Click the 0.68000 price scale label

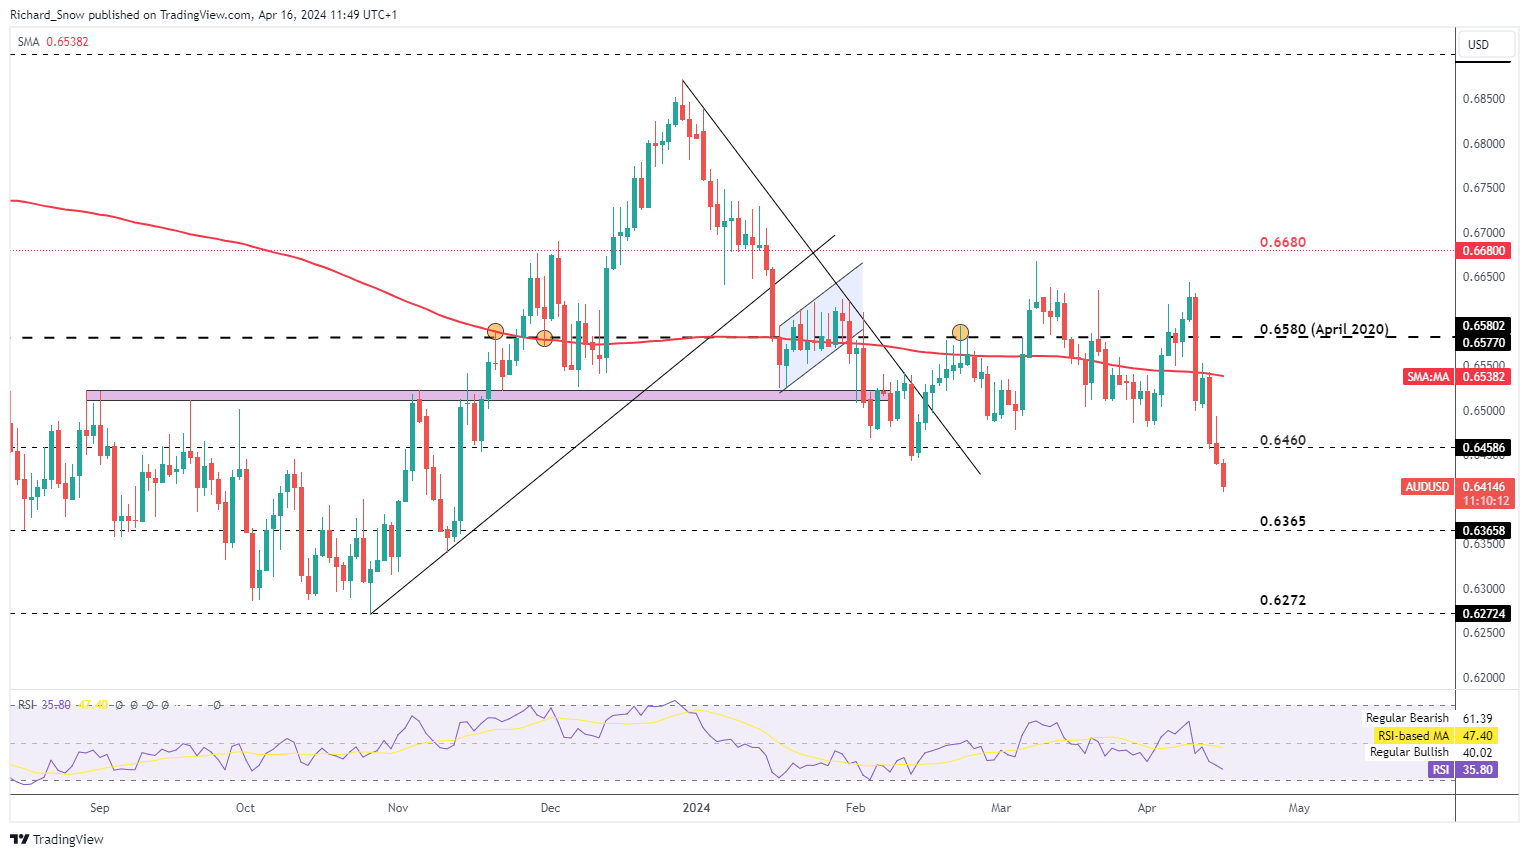[x=1483, y=144]
